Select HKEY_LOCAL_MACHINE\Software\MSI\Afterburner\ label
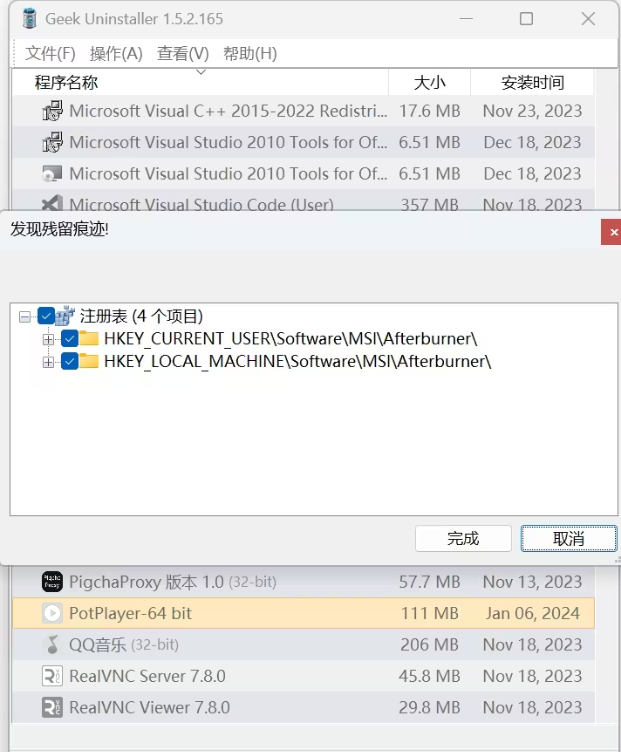The image size is (621, 752). coord(298,361)
